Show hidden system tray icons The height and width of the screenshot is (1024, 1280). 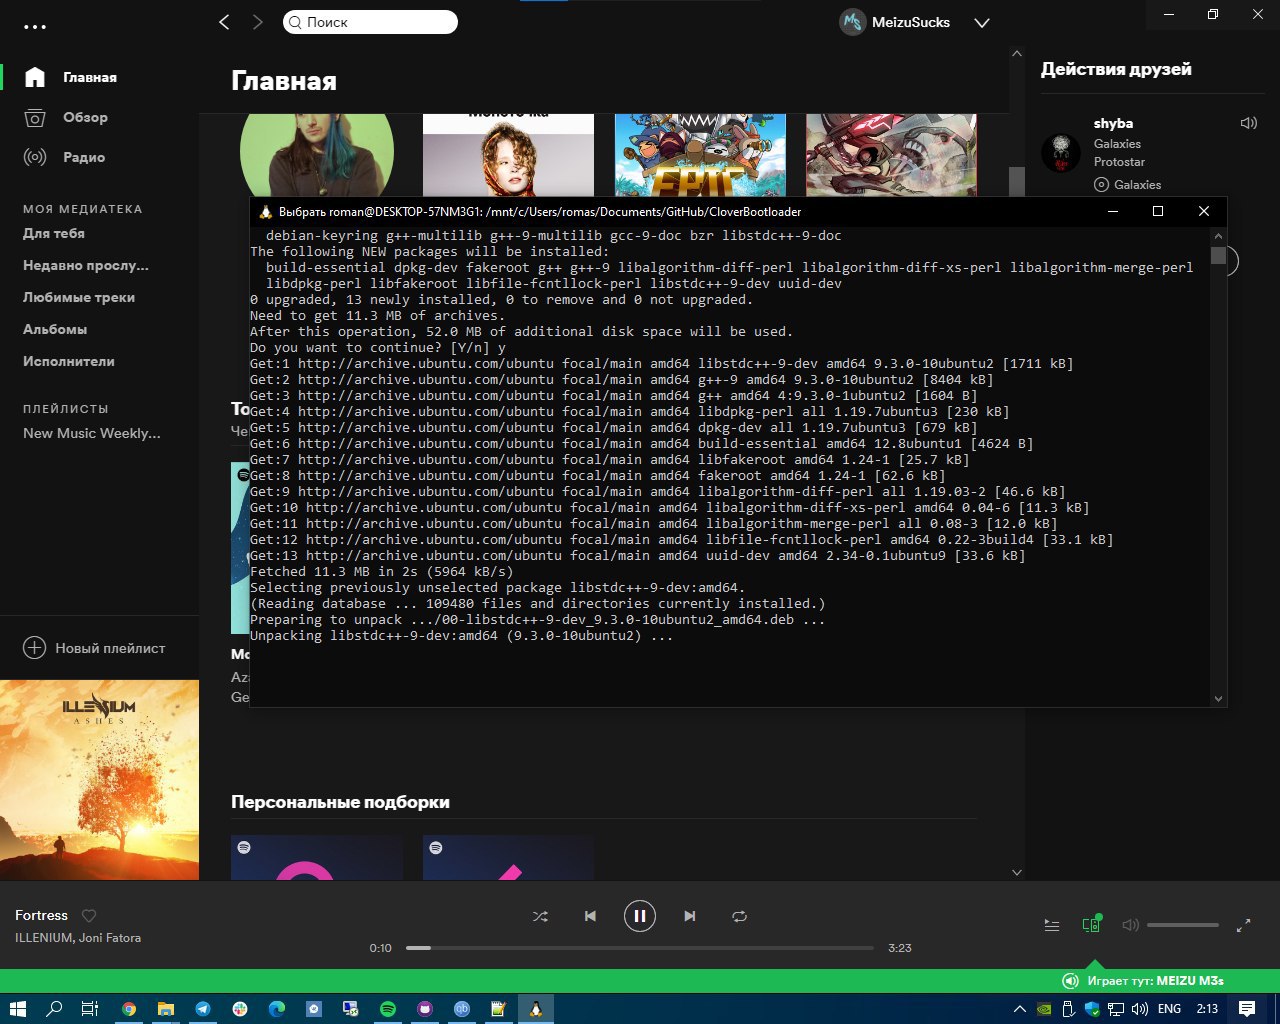click(1020, 1009)
